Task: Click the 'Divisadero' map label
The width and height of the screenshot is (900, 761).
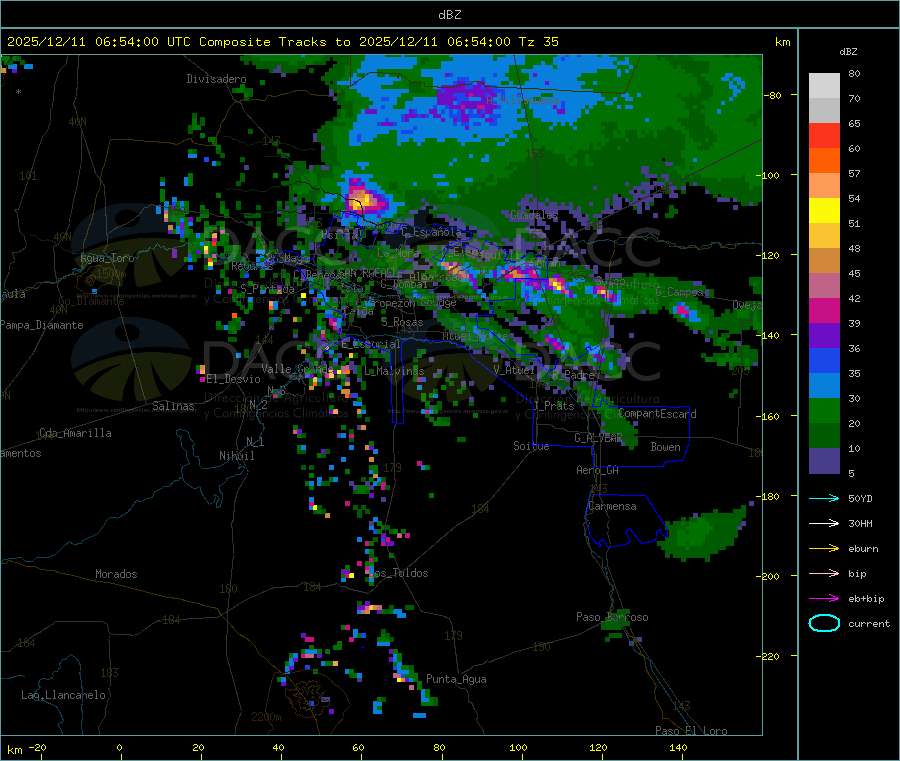Action: tap(216, 79)
